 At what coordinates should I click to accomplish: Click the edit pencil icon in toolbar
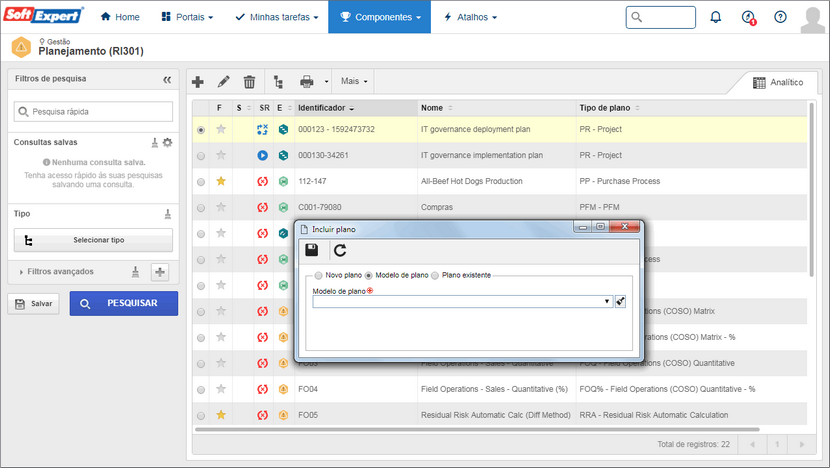(223, 82)
